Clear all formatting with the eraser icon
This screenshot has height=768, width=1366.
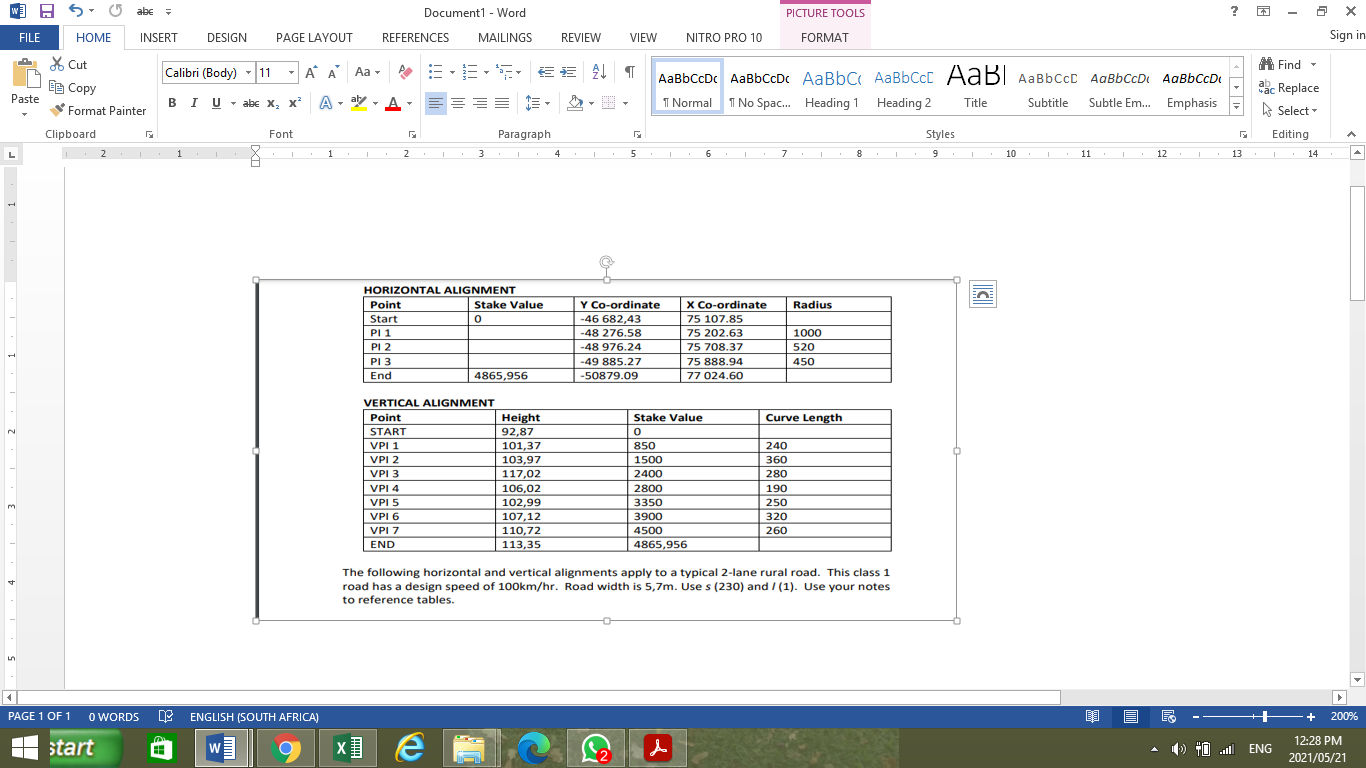click(405, 72)
